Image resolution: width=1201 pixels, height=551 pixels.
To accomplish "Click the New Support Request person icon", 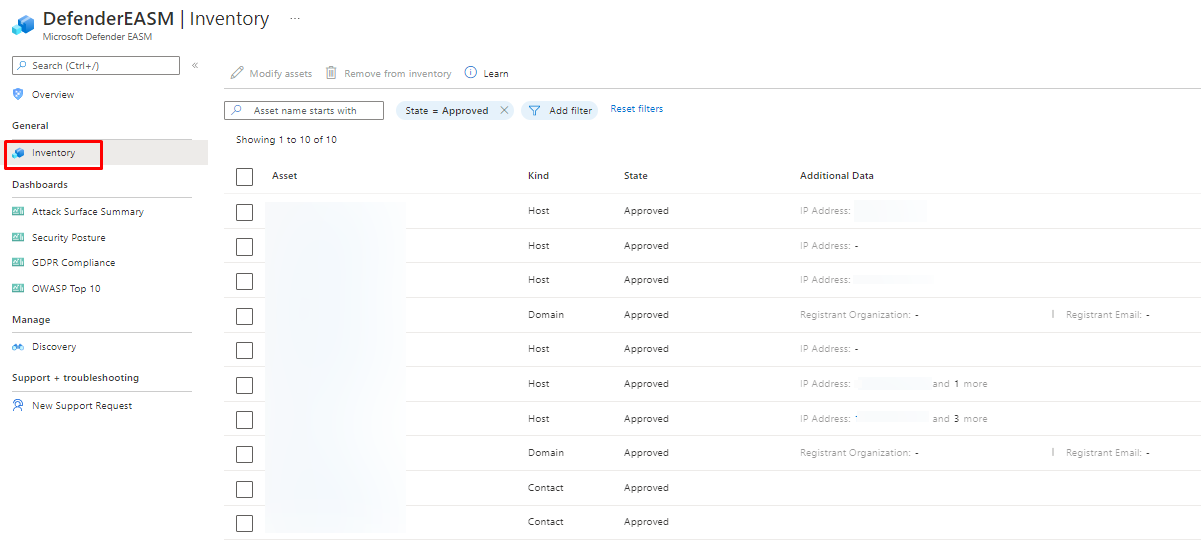I will point(18,406).
